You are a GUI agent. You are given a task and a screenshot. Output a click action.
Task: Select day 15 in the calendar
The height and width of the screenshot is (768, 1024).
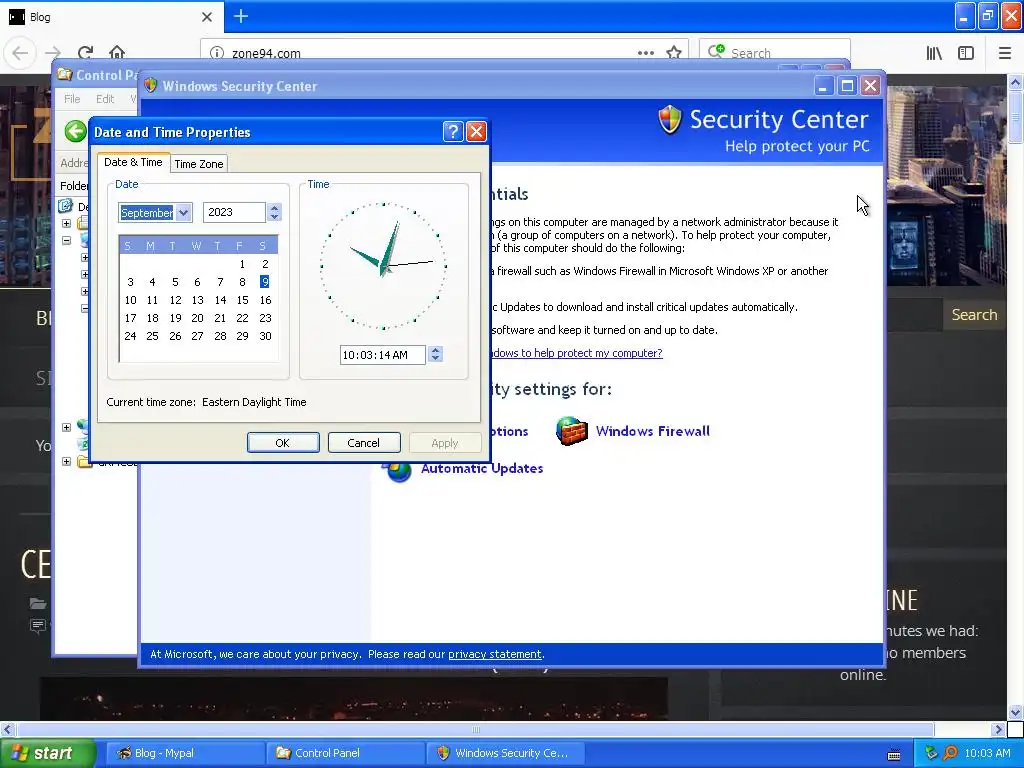coord(242,300)
